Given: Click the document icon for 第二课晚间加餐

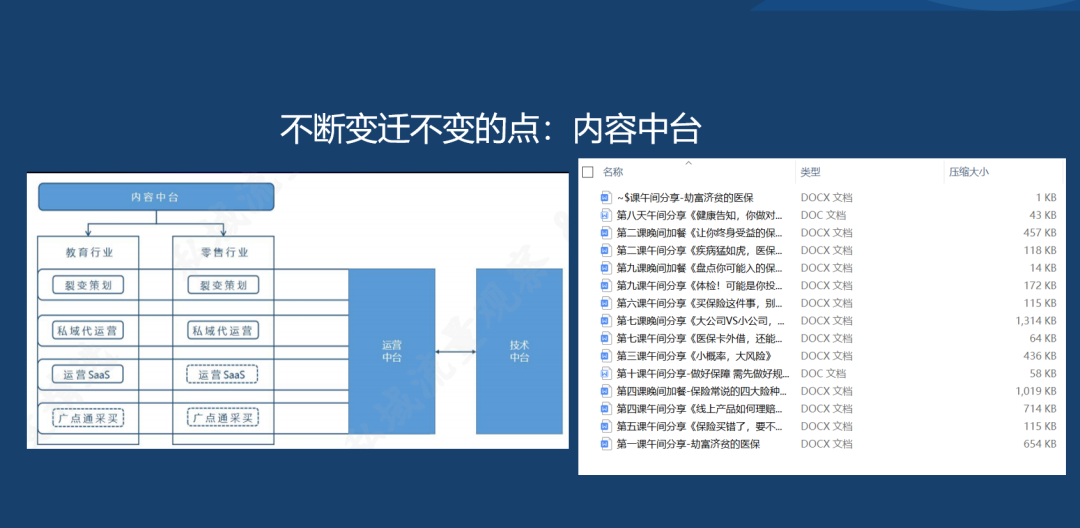Looking at the screenshot, I should click(605, 233).
